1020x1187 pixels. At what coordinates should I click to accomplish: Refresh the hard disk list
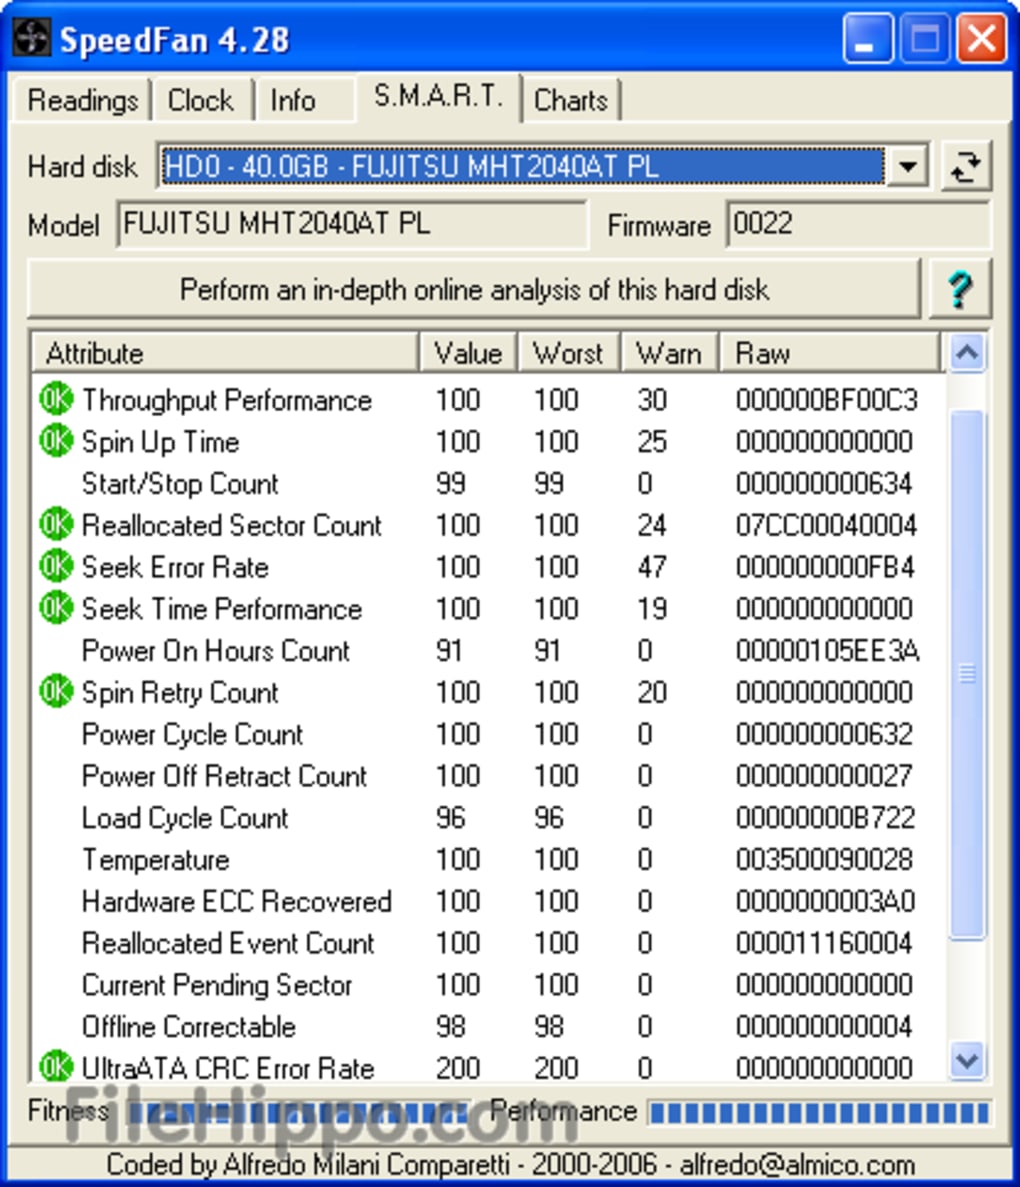(x=966, y=167)
